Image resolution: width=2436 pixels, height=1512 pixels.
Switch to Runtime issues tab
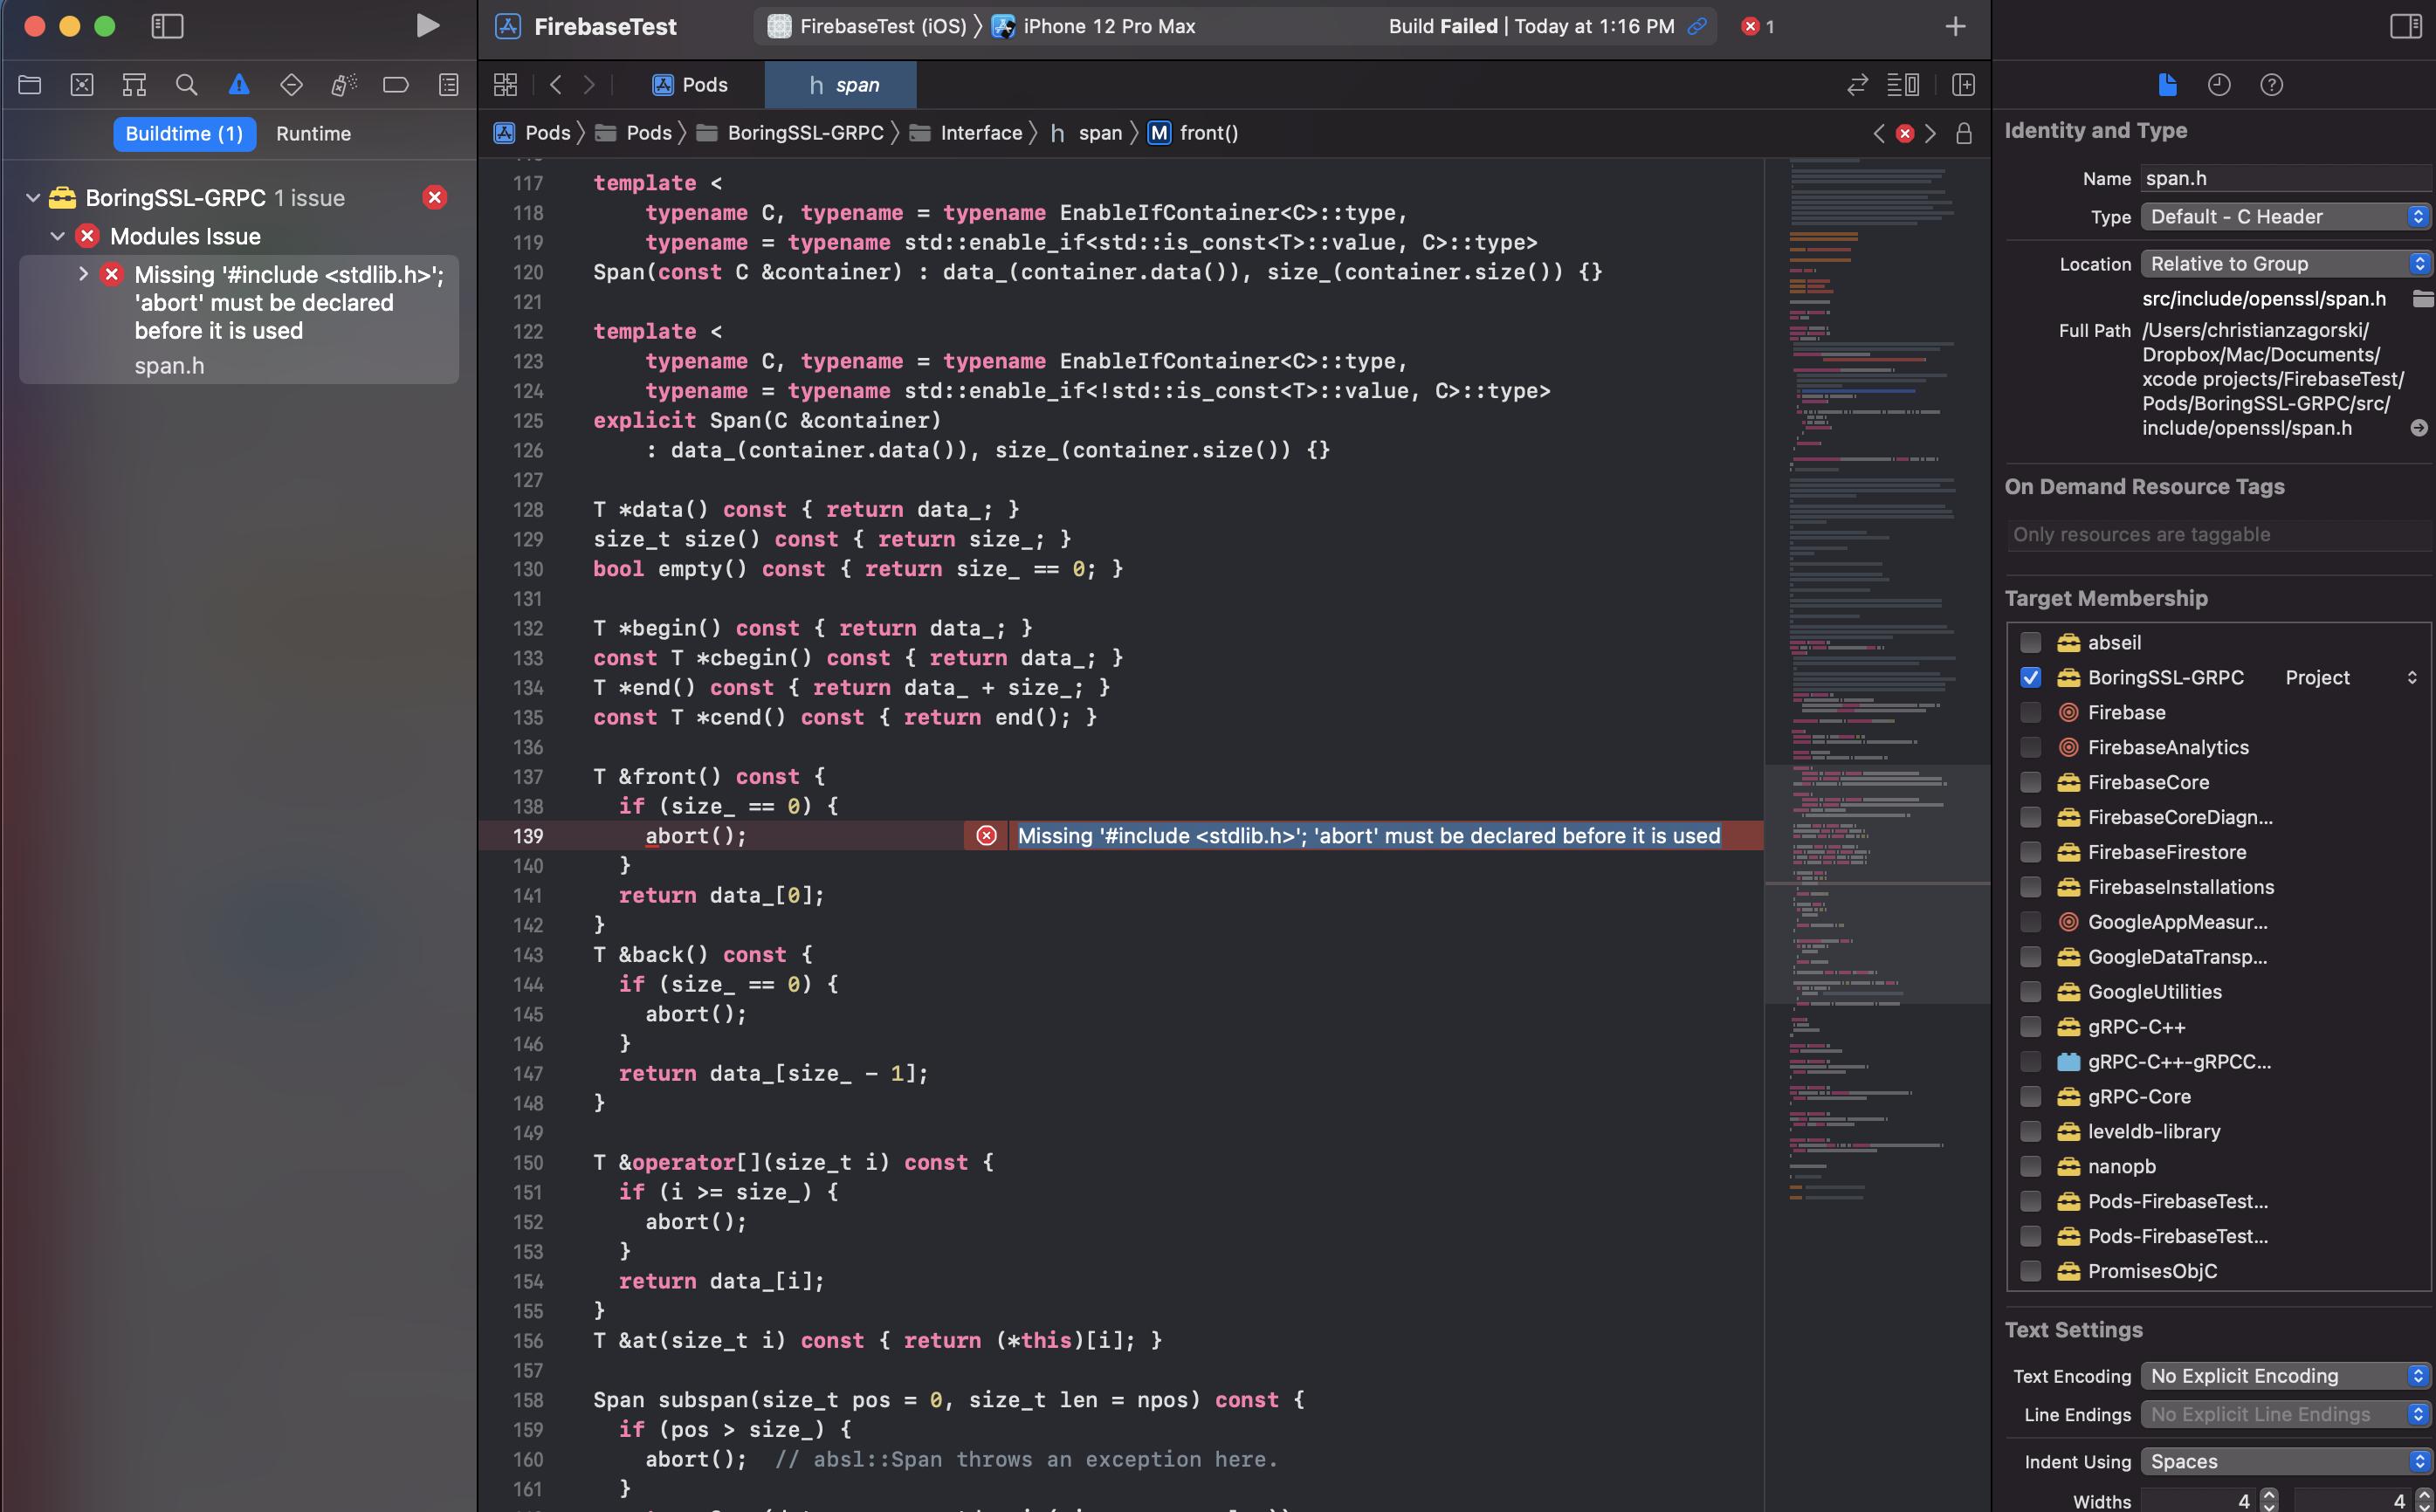click(313, 134)
